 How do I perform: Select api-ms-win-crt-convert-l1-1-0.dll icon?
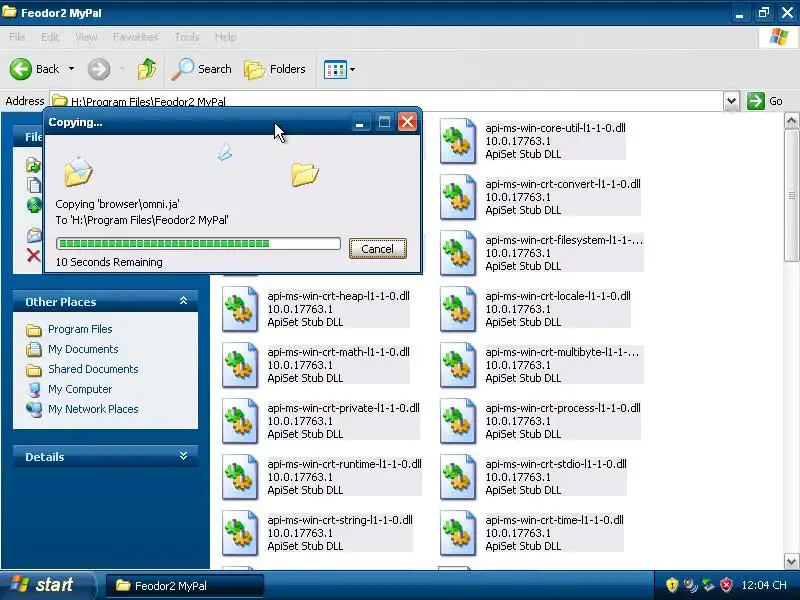click(x=458, y=197)
